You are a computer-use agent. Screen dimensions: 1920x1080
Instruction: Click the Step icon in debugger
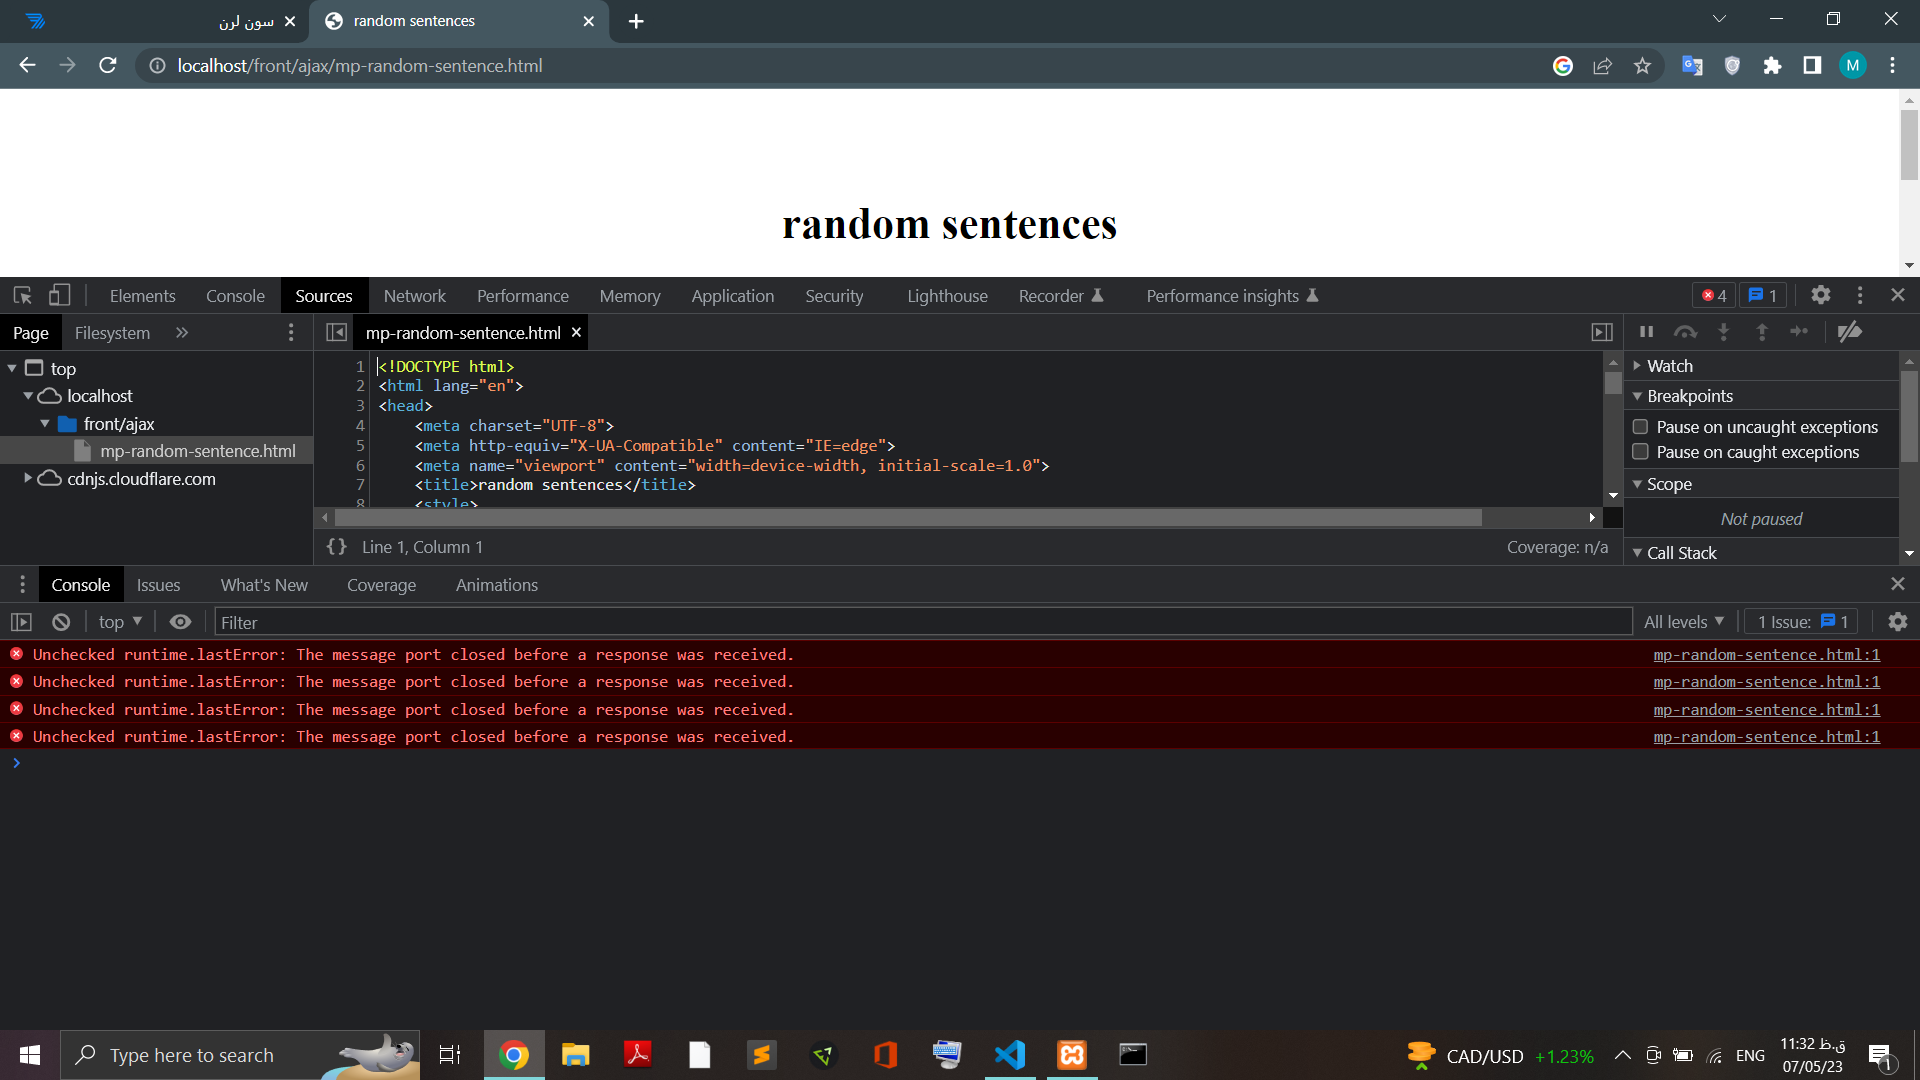[1799, 332]
